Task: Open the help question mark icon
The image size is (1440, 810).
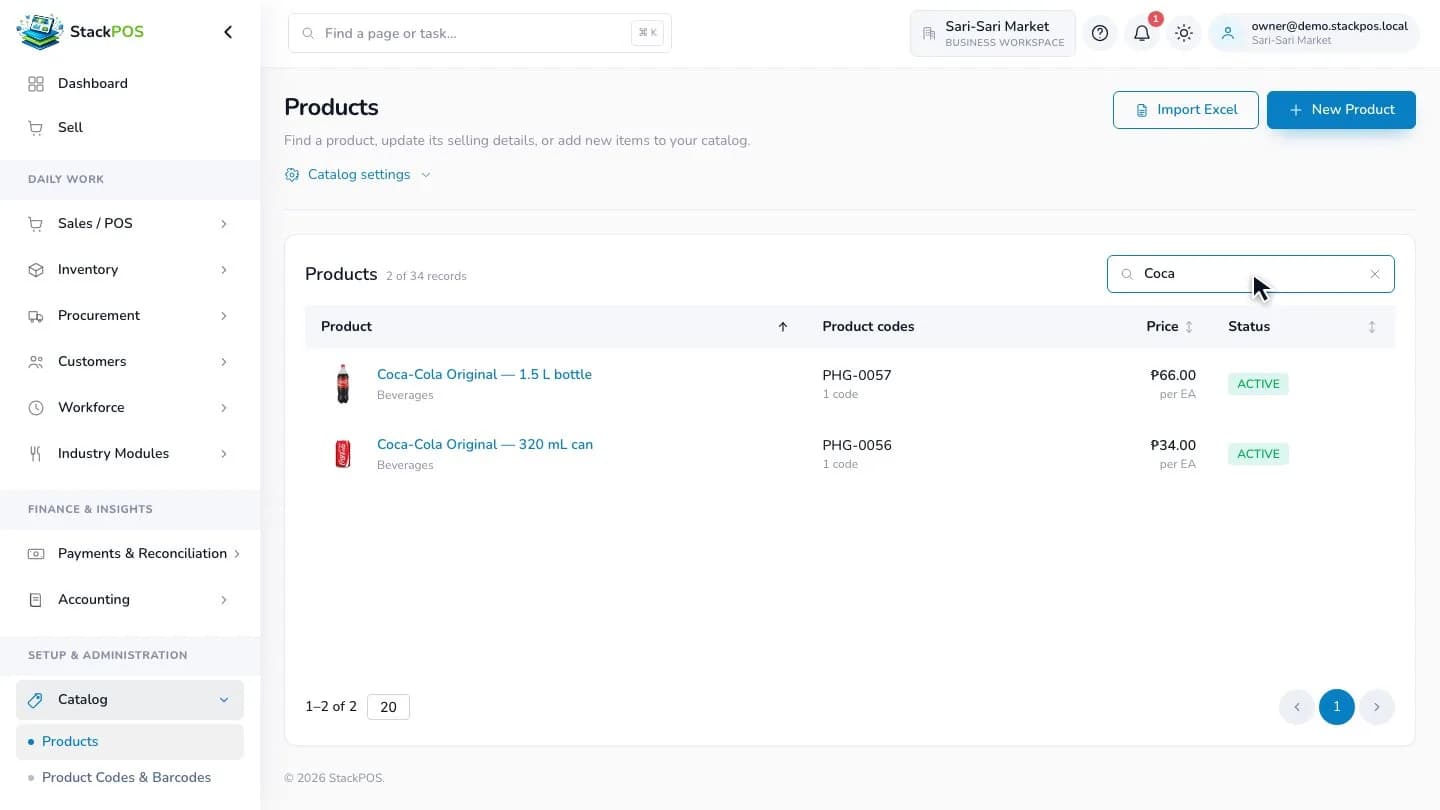Action: [x=1100, y=33]
